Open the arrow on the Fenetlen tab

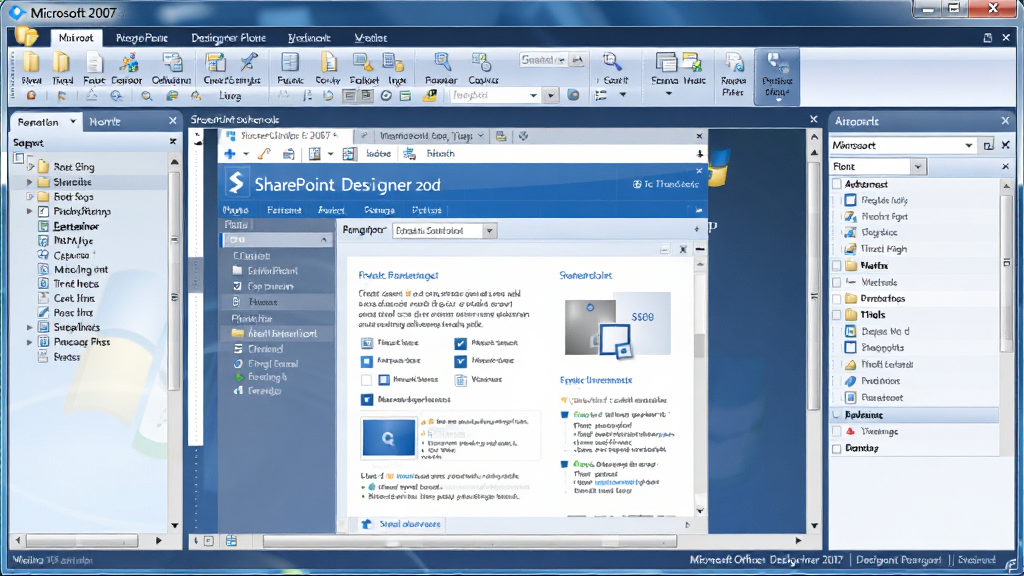pos(73,121)
